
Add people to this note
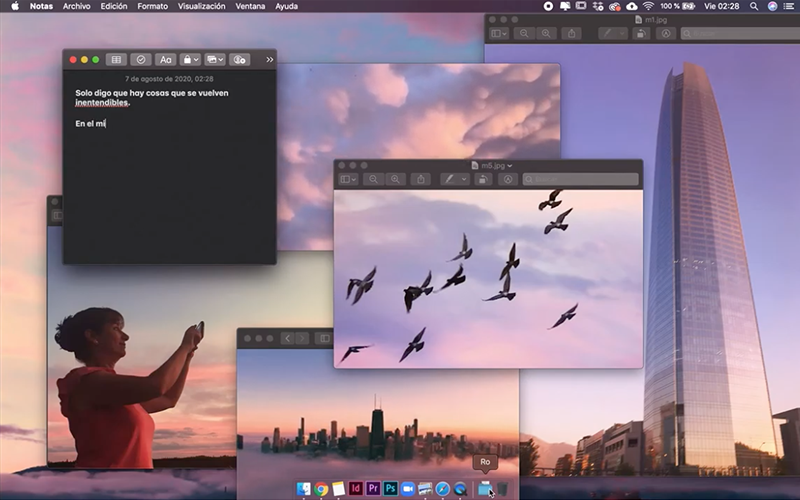(239, 60)
